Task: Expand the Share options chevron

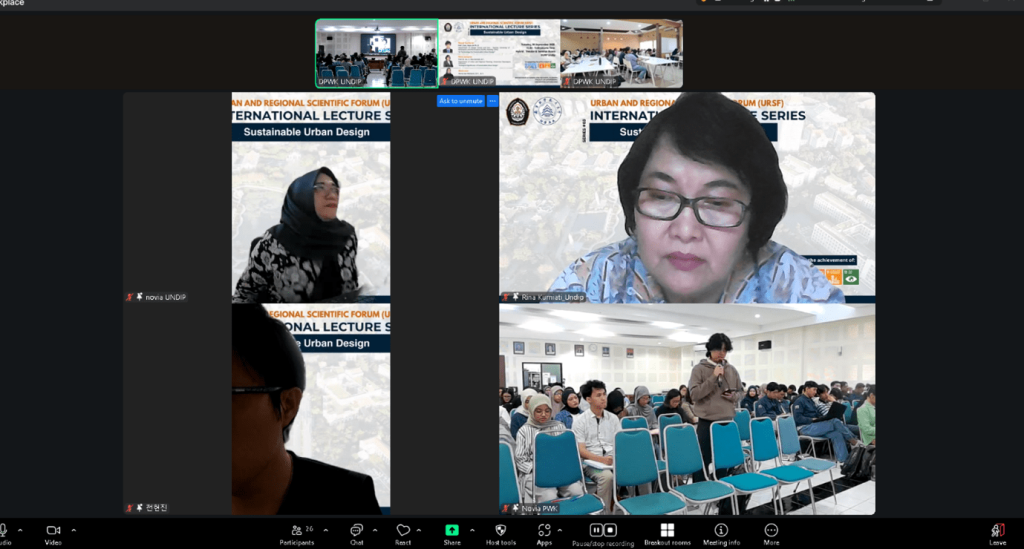Action: [473, 530]
